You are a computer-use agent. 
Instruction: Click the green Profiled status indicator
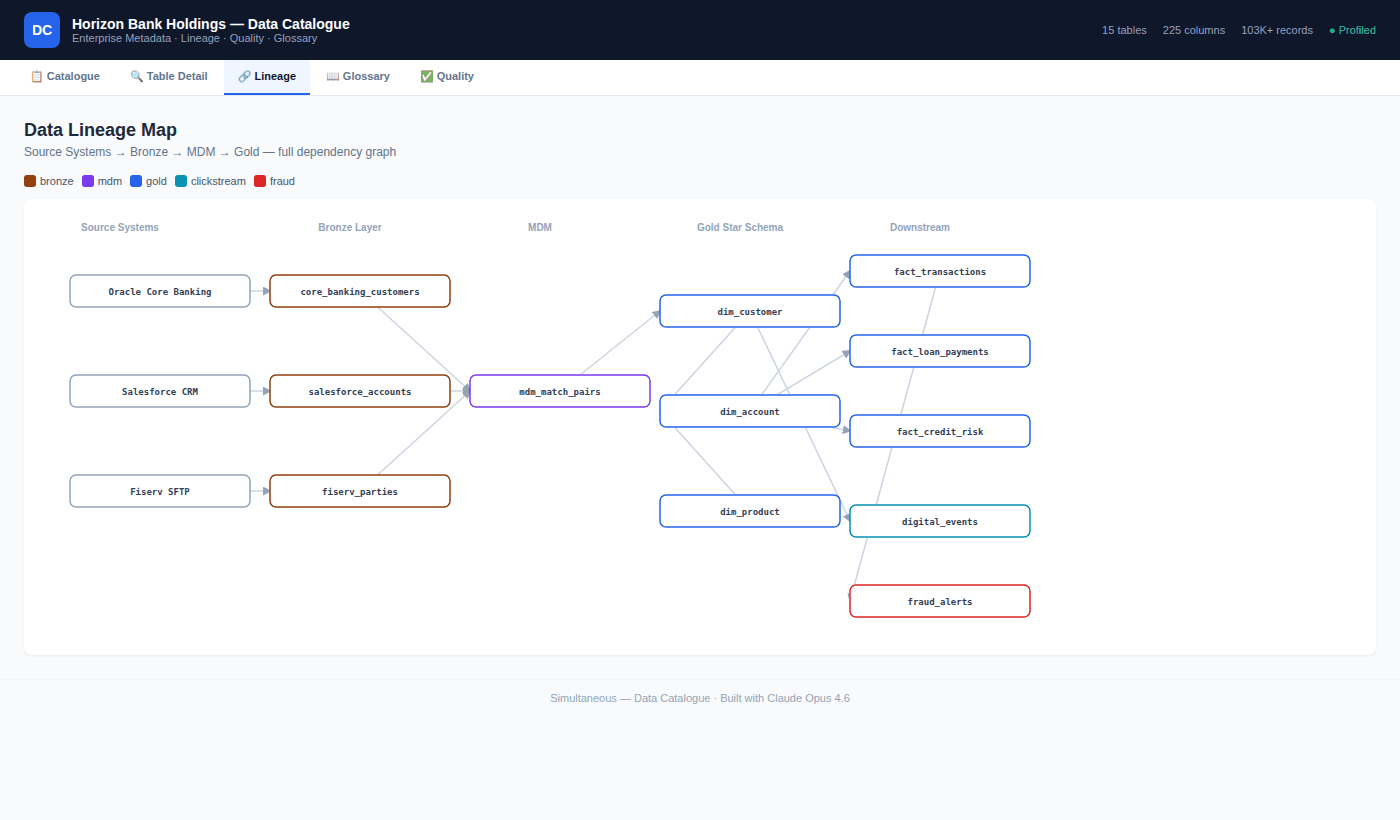pos(1352,30)
